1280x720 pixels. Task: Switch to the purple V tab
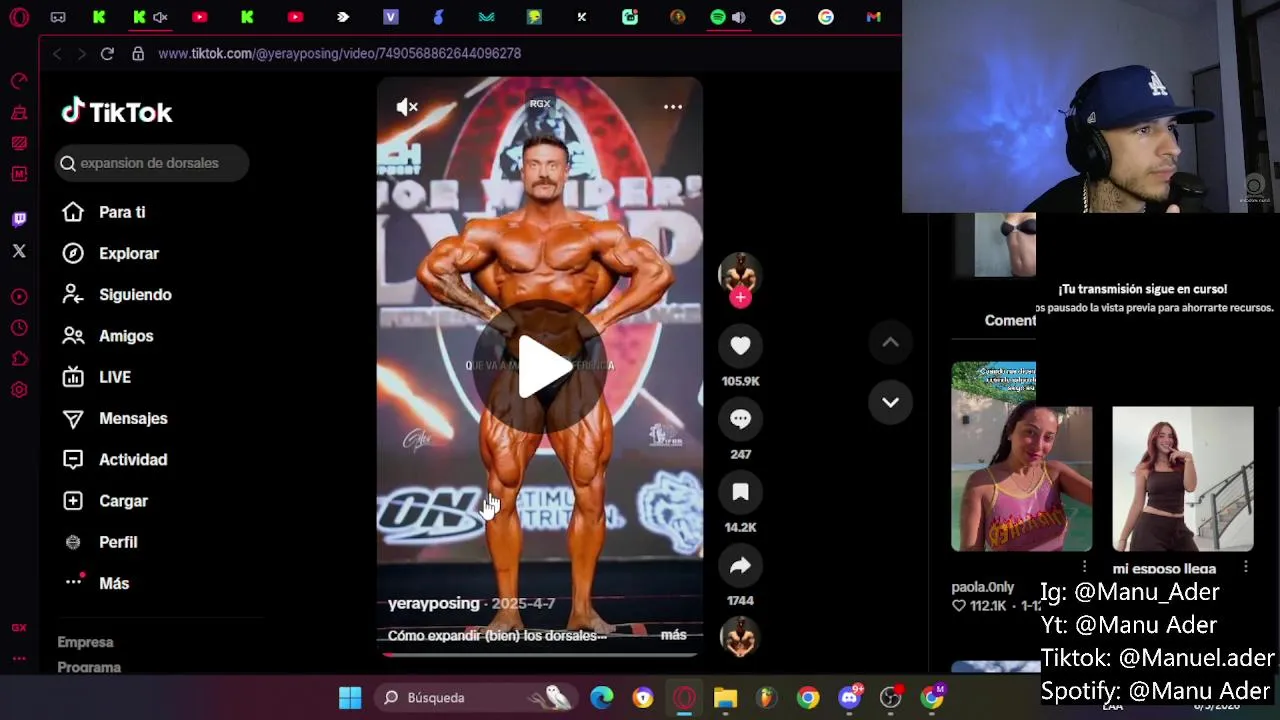click(x=391, y=17)
